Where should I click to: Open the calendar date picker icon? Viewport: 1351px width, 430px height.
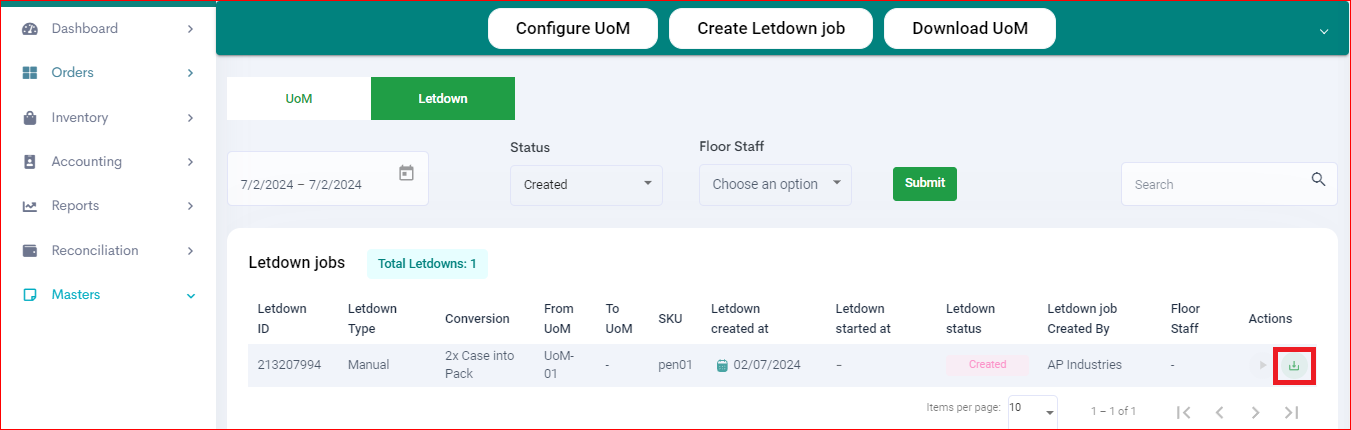point(406,173)
